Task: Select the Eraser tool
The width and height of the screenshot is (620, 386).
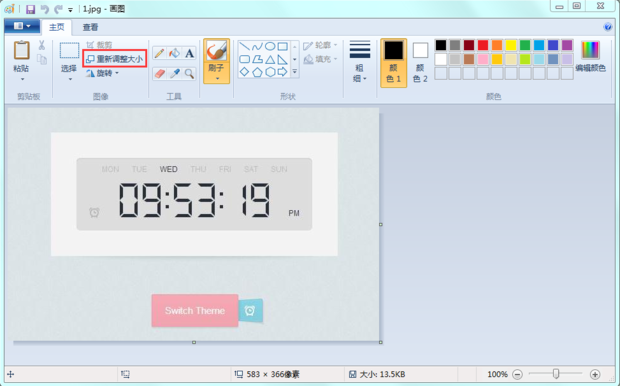Action: click(159, 73)
